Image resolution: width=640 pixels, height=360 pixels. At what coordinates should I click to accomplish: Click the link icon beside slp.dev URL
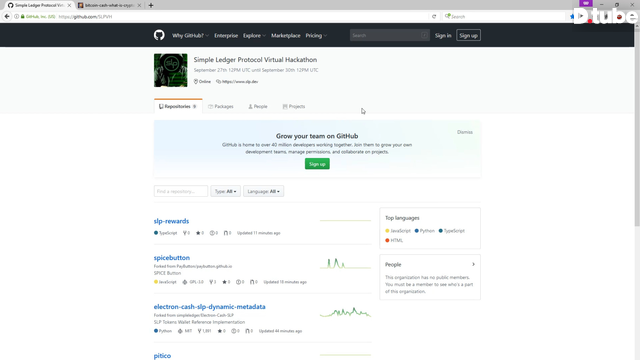[x=218, y=82]
